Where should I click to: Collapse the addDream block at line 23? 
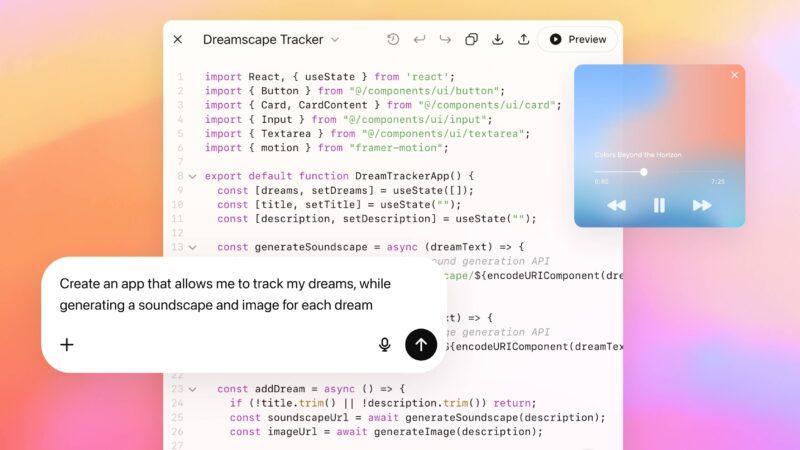[x=192, y=389]
